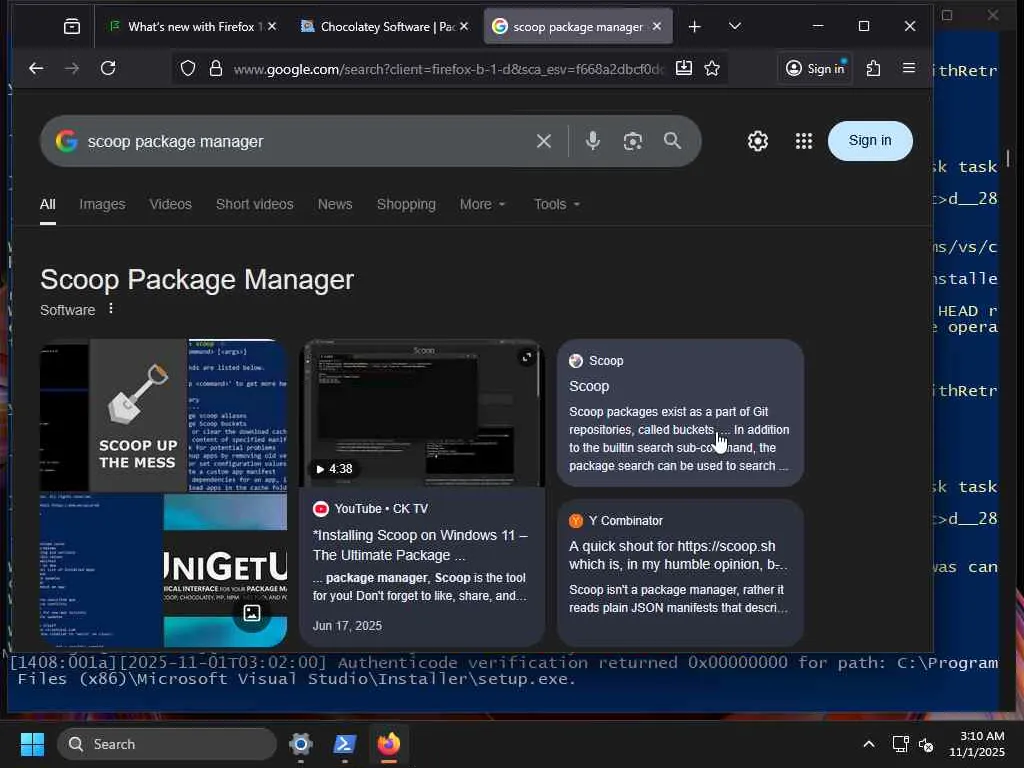This screenshot has width=1024, height=768.
Task: Click the Windows taskbar Search box
Action: (x=167, y=744)
